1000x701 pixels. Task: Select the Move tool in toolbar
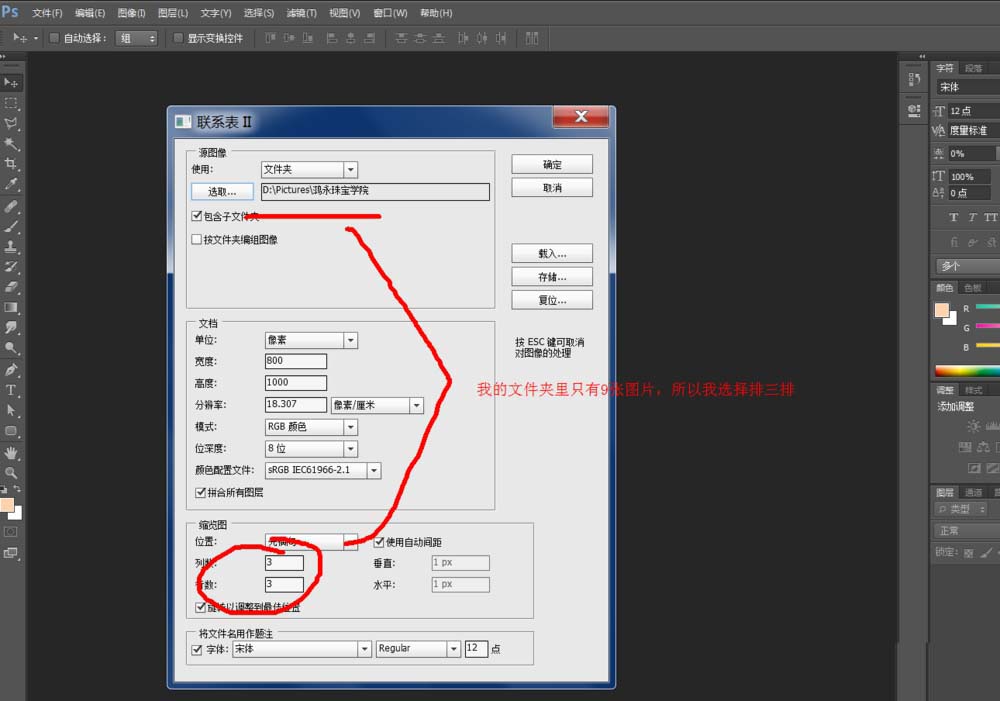click(x=11, y=82)
